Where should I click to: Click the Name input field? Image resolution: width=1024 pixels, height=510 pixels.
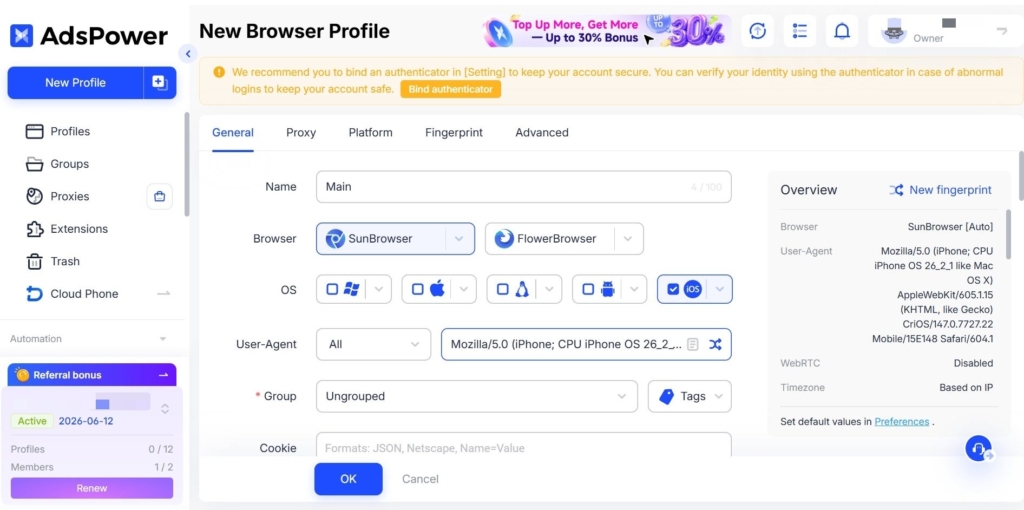[x=524, y=187]
